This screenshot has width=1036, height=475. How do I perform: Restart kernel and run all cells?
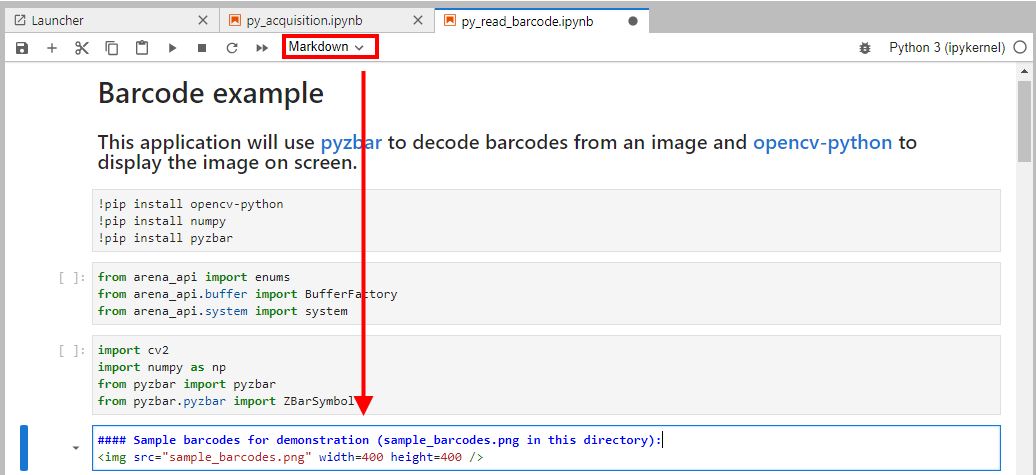262,47
